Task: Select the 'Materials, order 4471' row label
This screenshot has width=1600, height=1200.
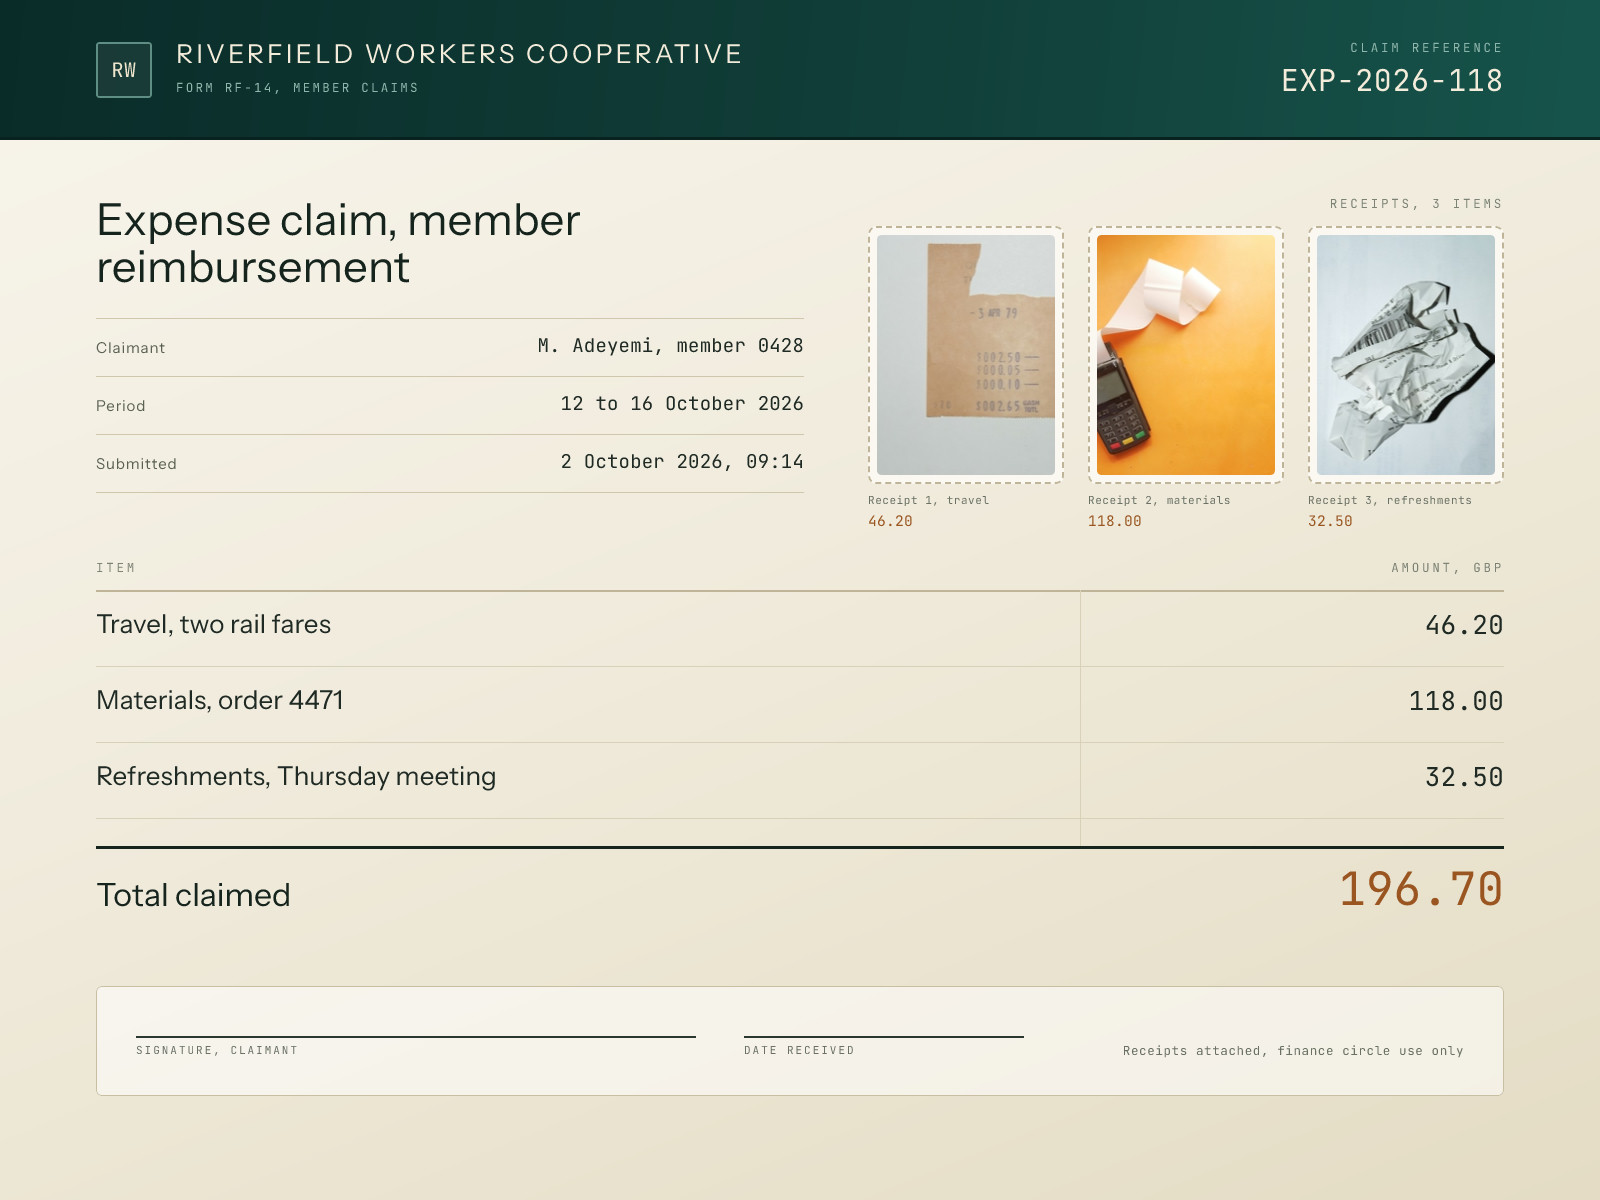Action: (x=220, y=701)
